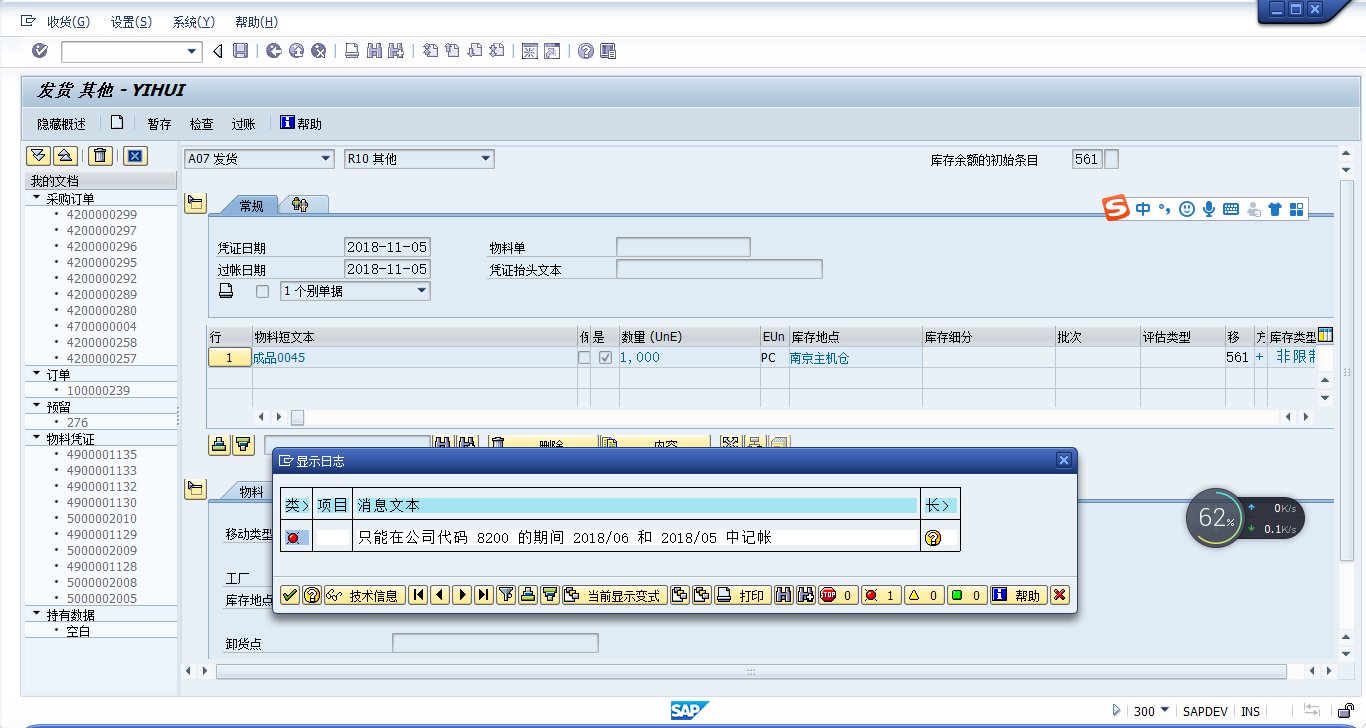Click the sort/filter icon below the item table
Screen dimensions: 1366x728
coord(243,444)
